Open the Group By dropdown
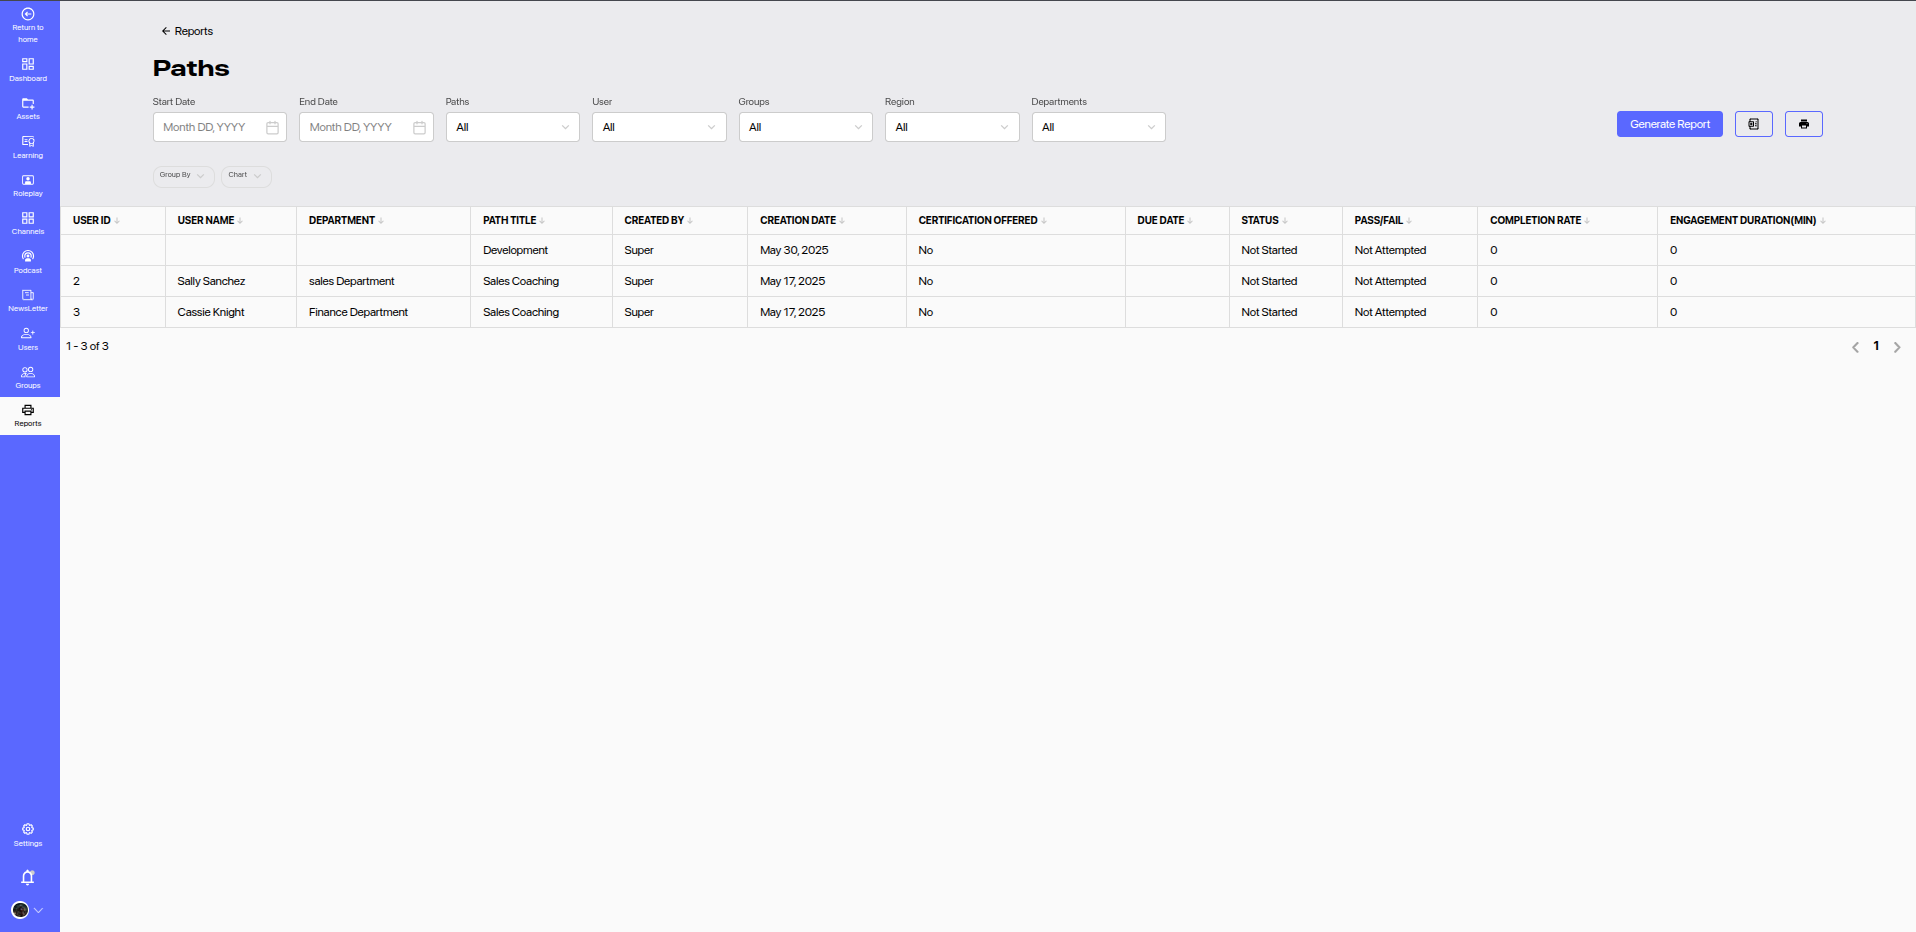Viewport: 1916px width, 932px height. pos(183,175)
